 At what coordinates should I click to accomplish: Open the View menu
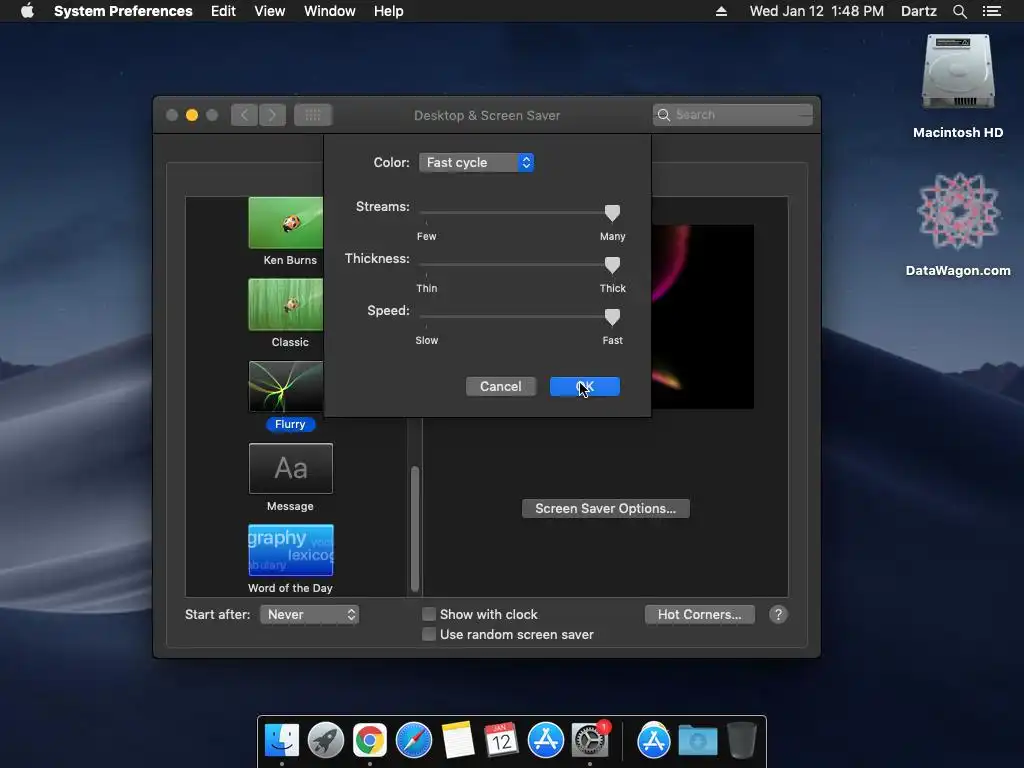(x=269, y=11)
